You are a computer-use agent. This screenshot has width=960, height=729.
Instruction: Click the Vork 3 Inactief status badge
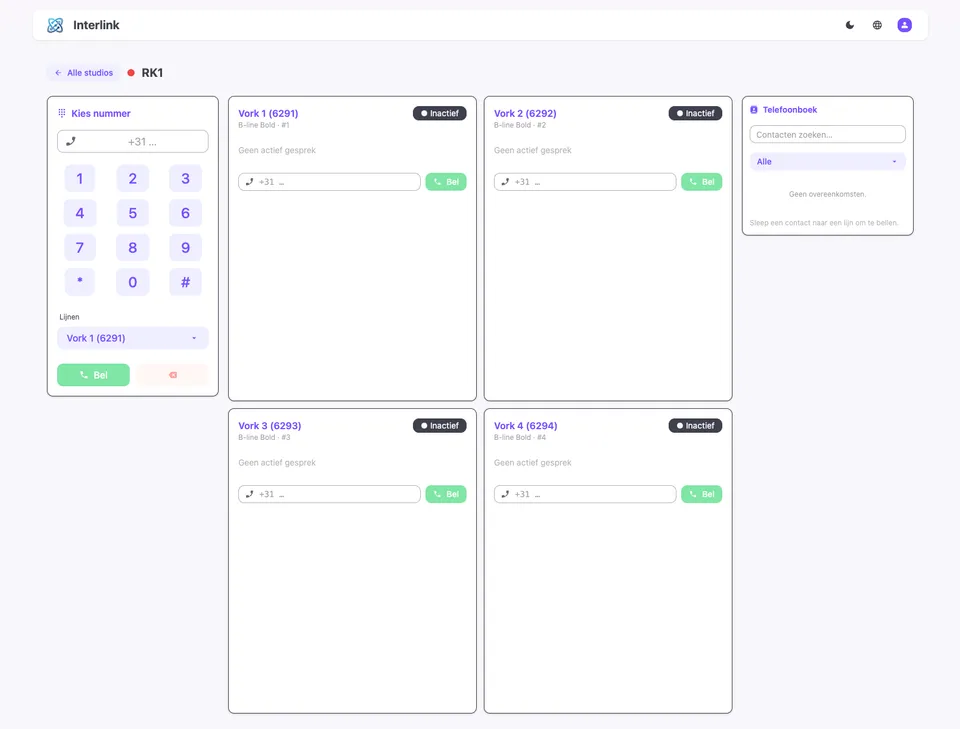click(440, 425)
